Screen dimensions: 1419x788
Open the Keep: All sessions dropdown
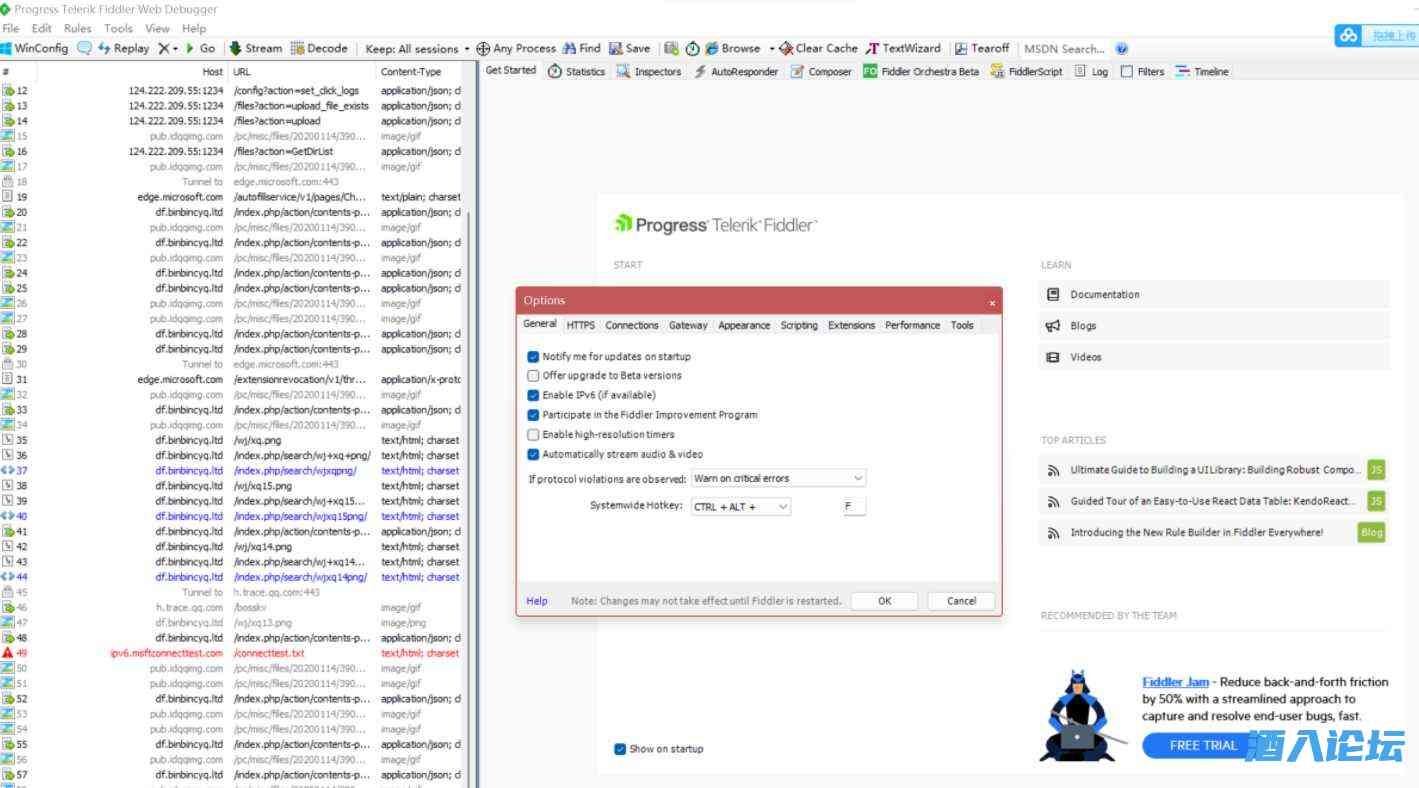tap(418, 48)
